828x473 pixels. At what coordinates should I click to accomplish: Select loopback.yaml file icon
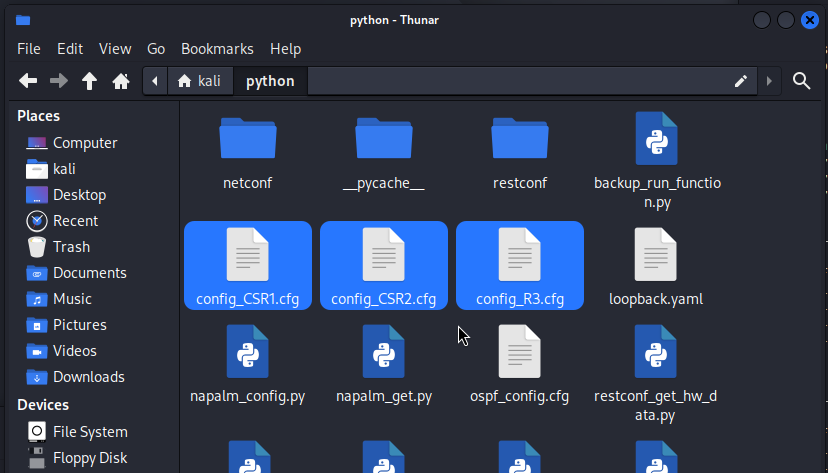point(655,254)
